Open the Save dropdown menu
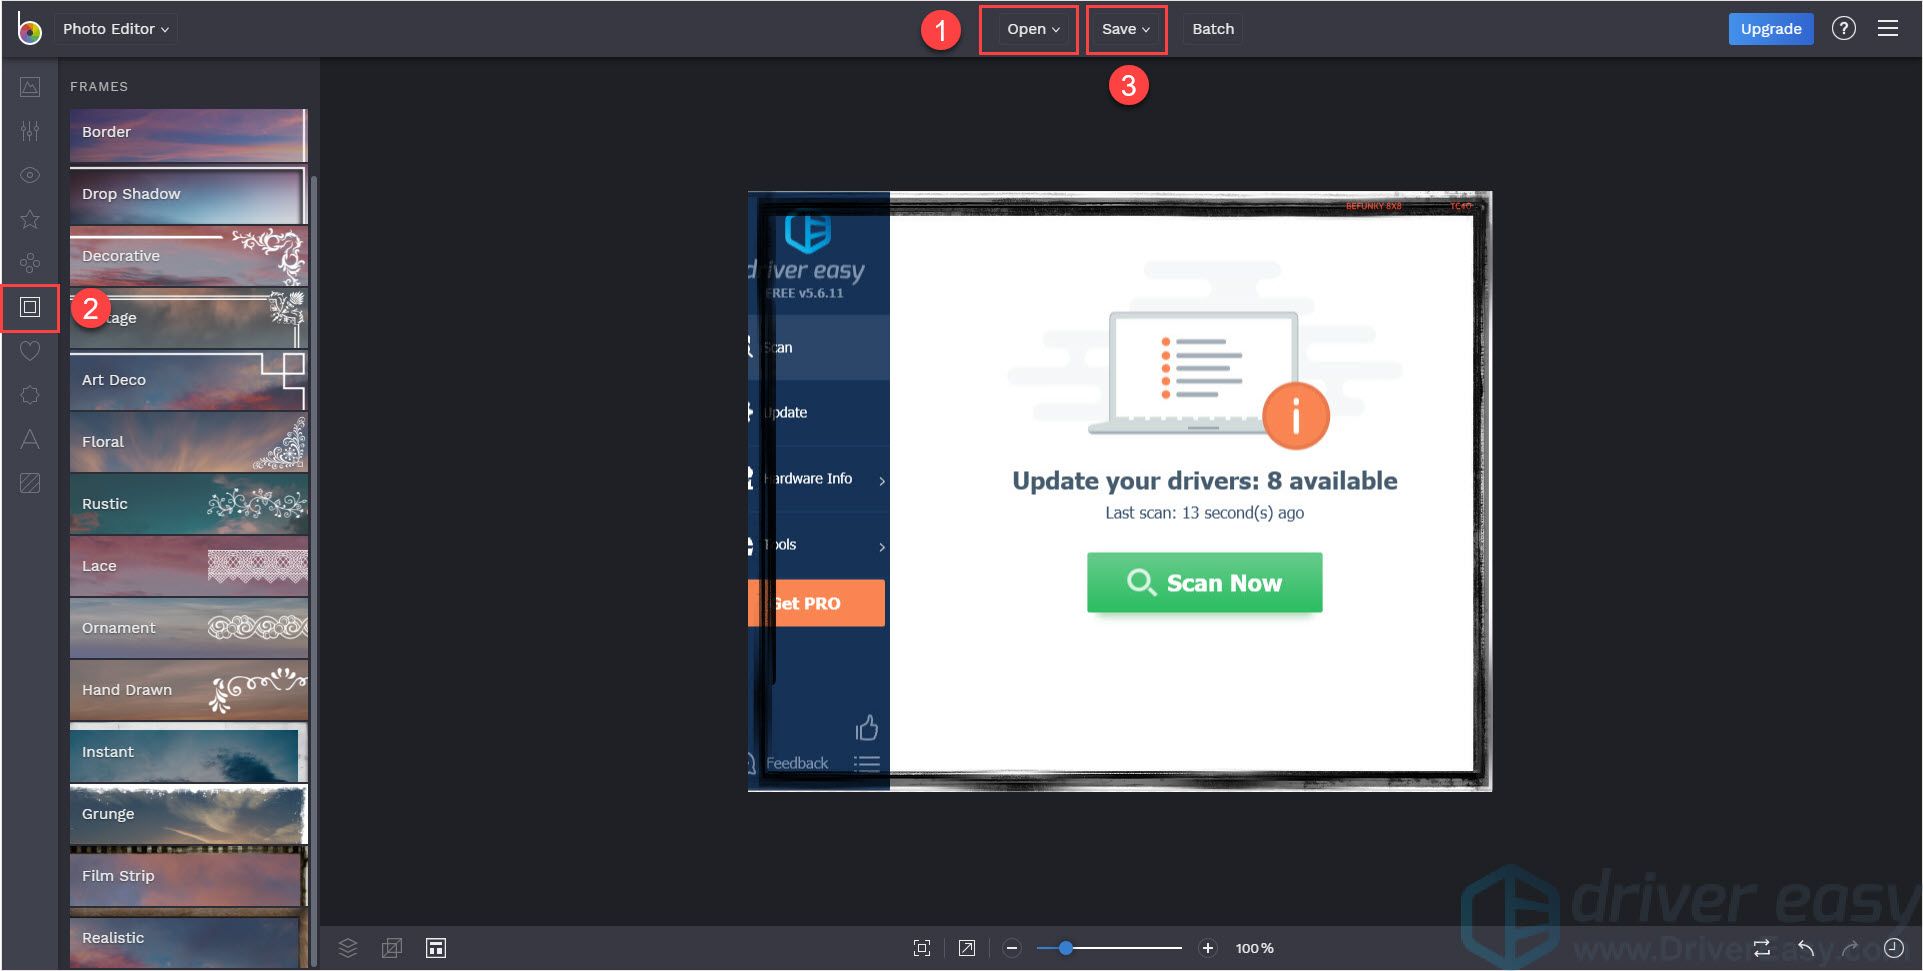Screen dimensions: 1923x971 pos(1126,29)
